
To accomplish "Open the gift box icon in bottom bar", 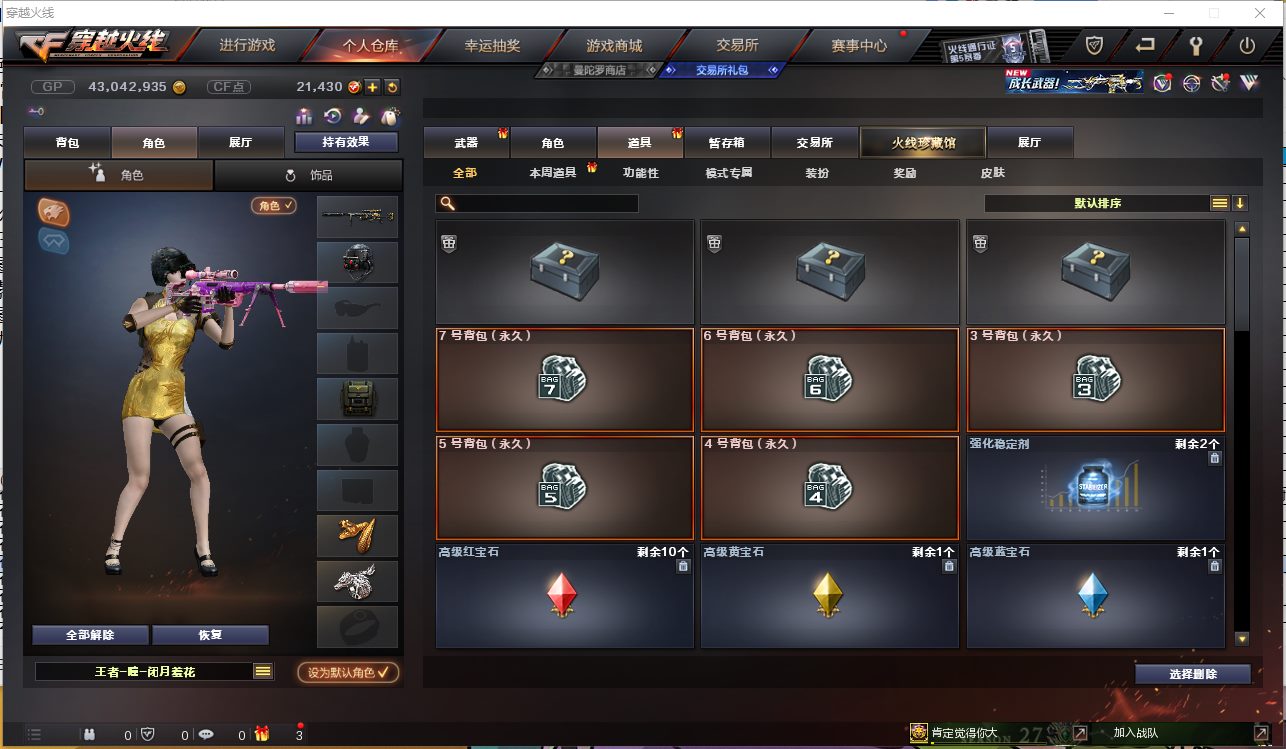I will click(x=262, y=734).
